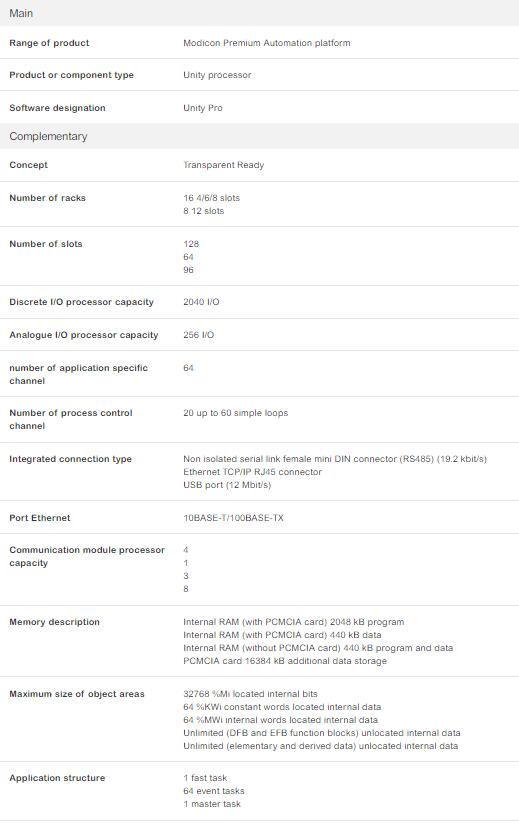Select the Unity Pro value

click(203, 107)
